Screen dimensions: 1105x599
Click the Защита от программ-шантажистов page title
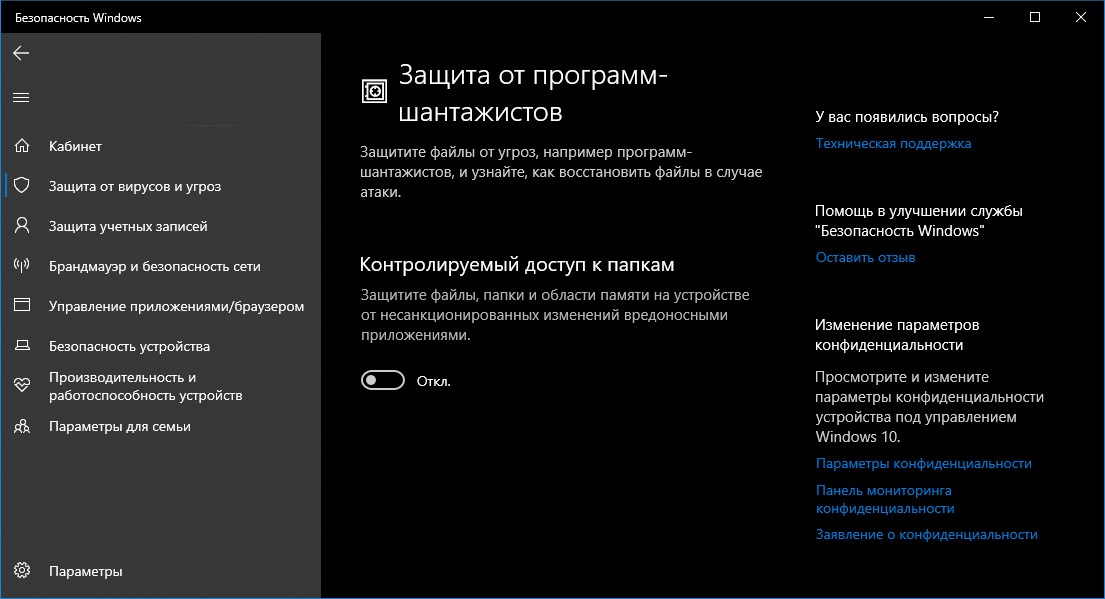coord(533,93)
